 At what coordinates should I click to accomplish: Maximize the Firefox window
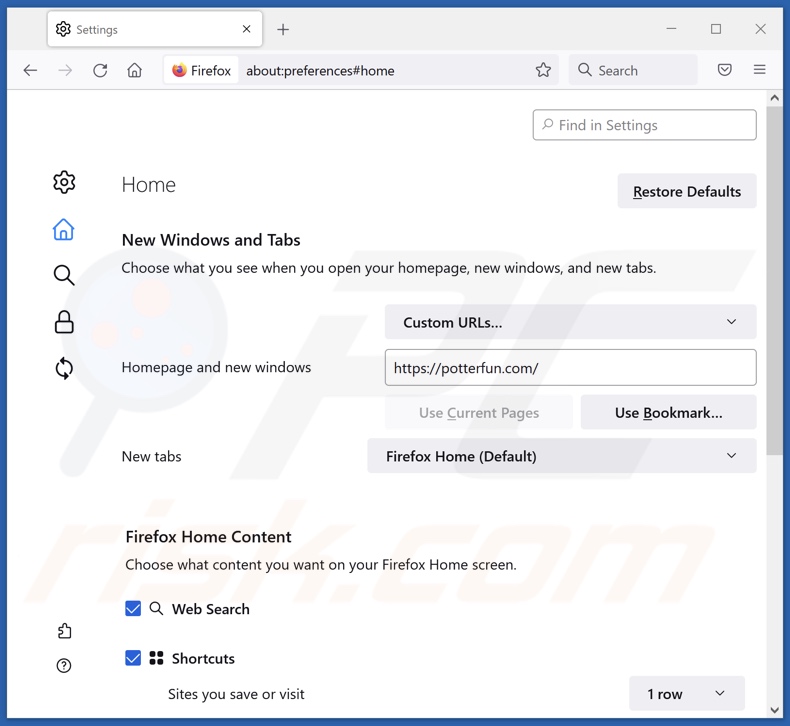(716, 29)
